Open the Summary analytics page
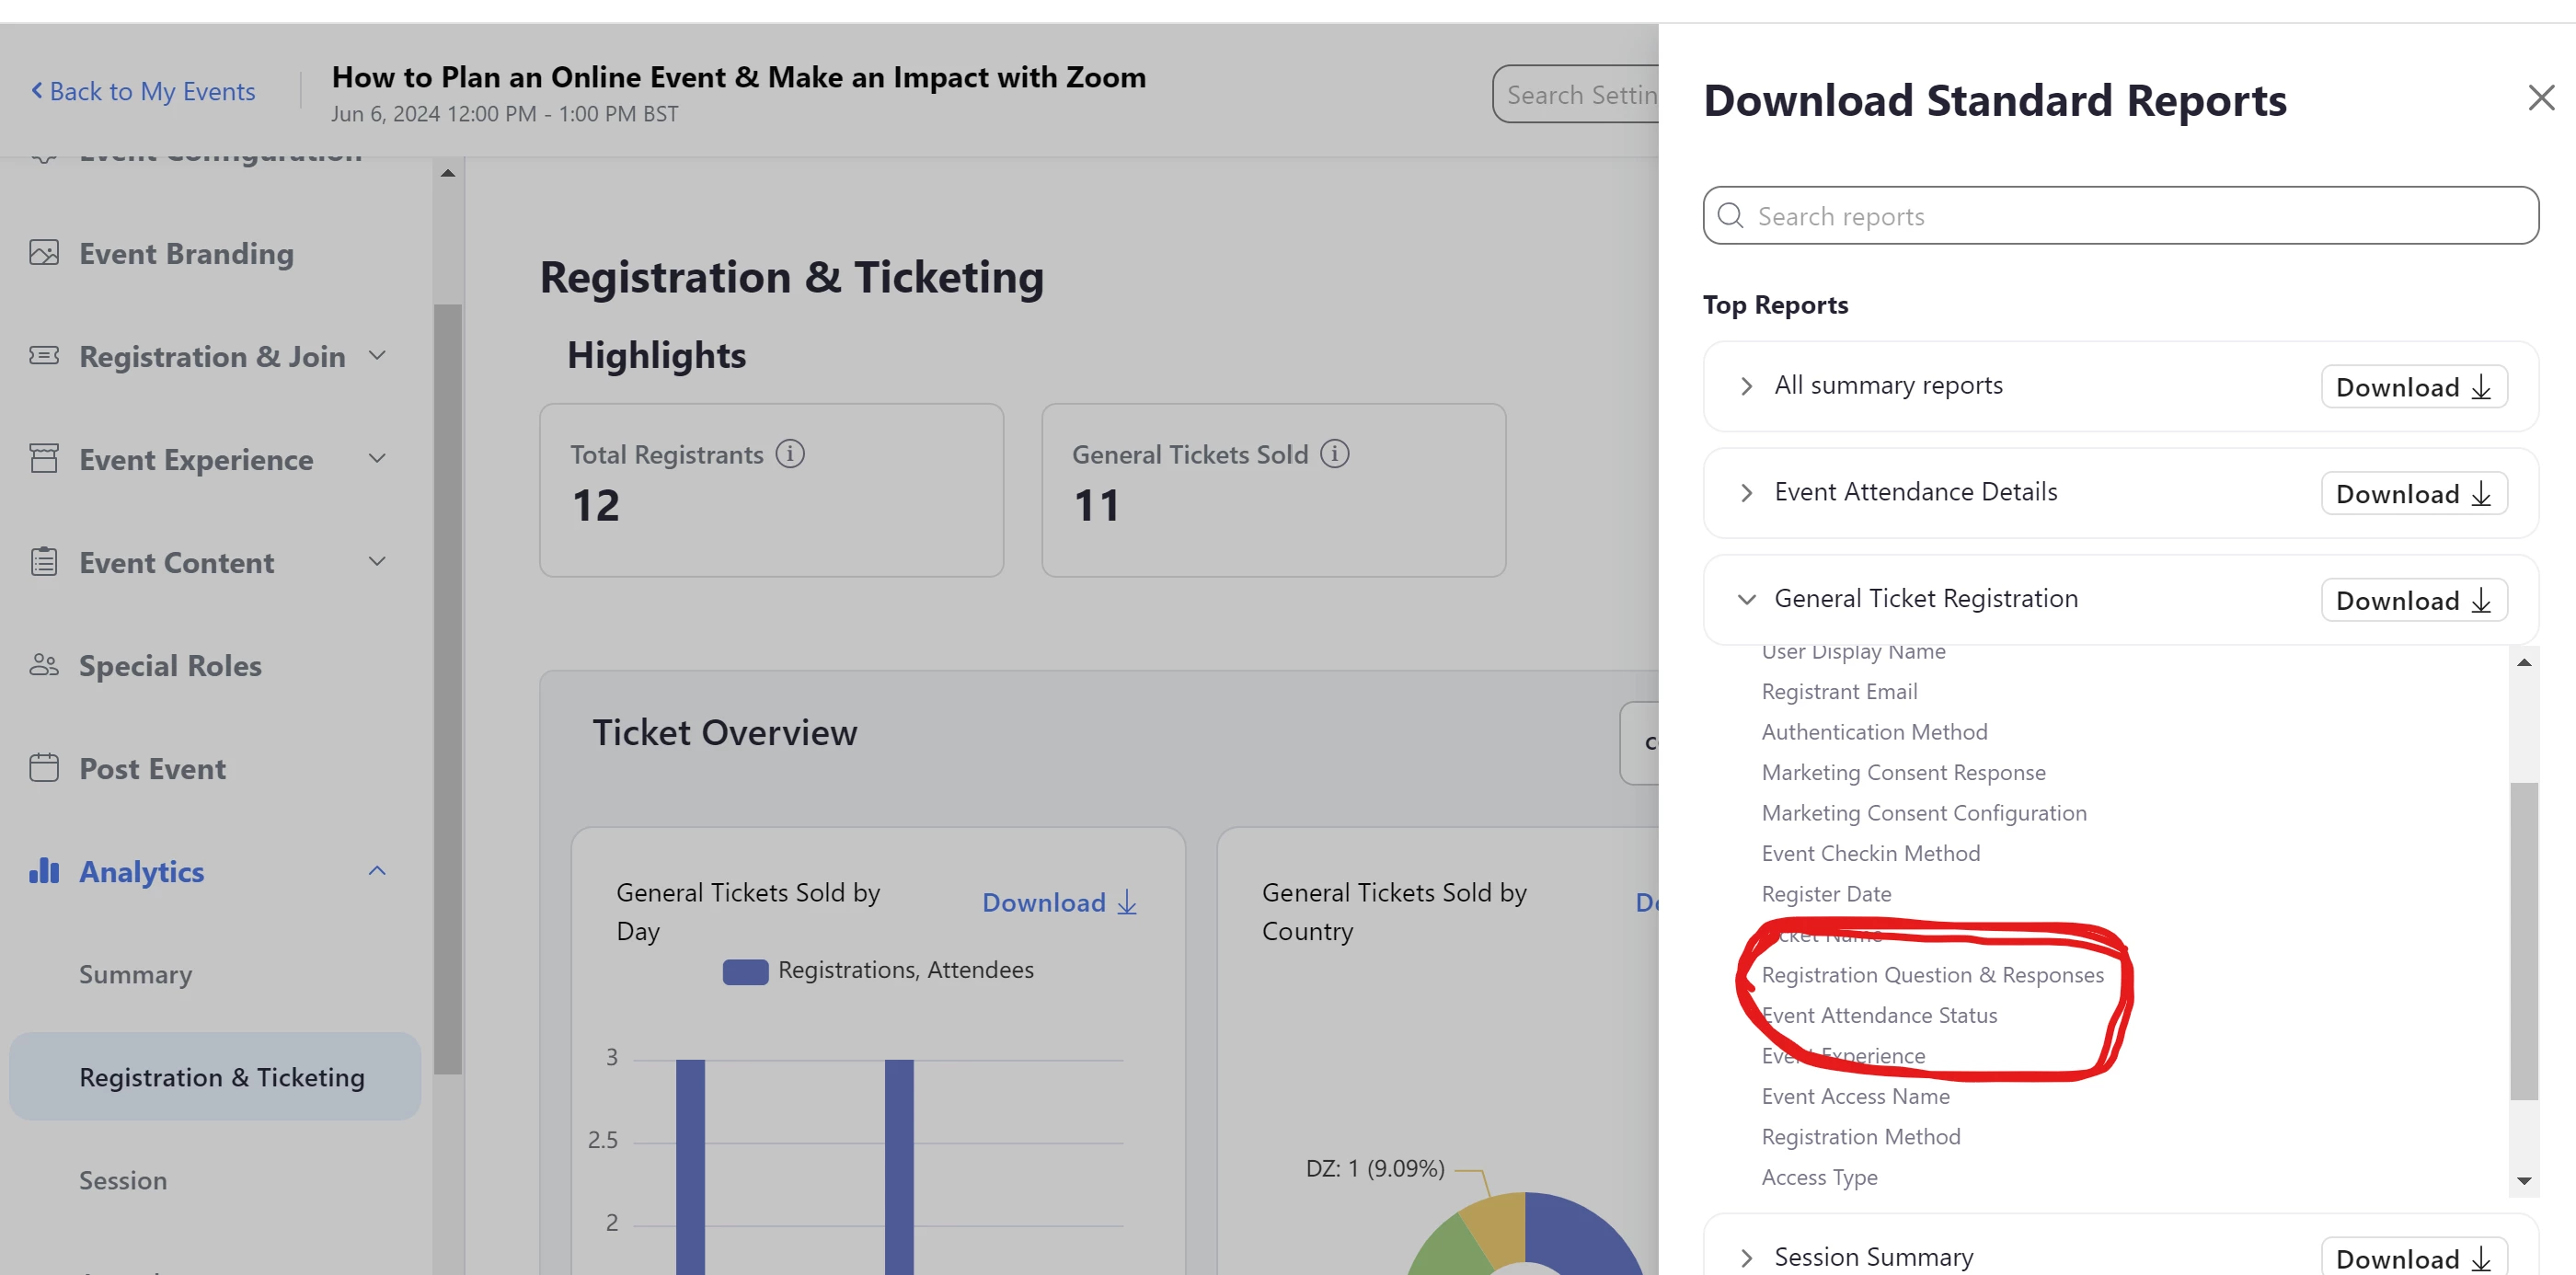This screenshot has height=1275, width=2576. coord(136,975)
